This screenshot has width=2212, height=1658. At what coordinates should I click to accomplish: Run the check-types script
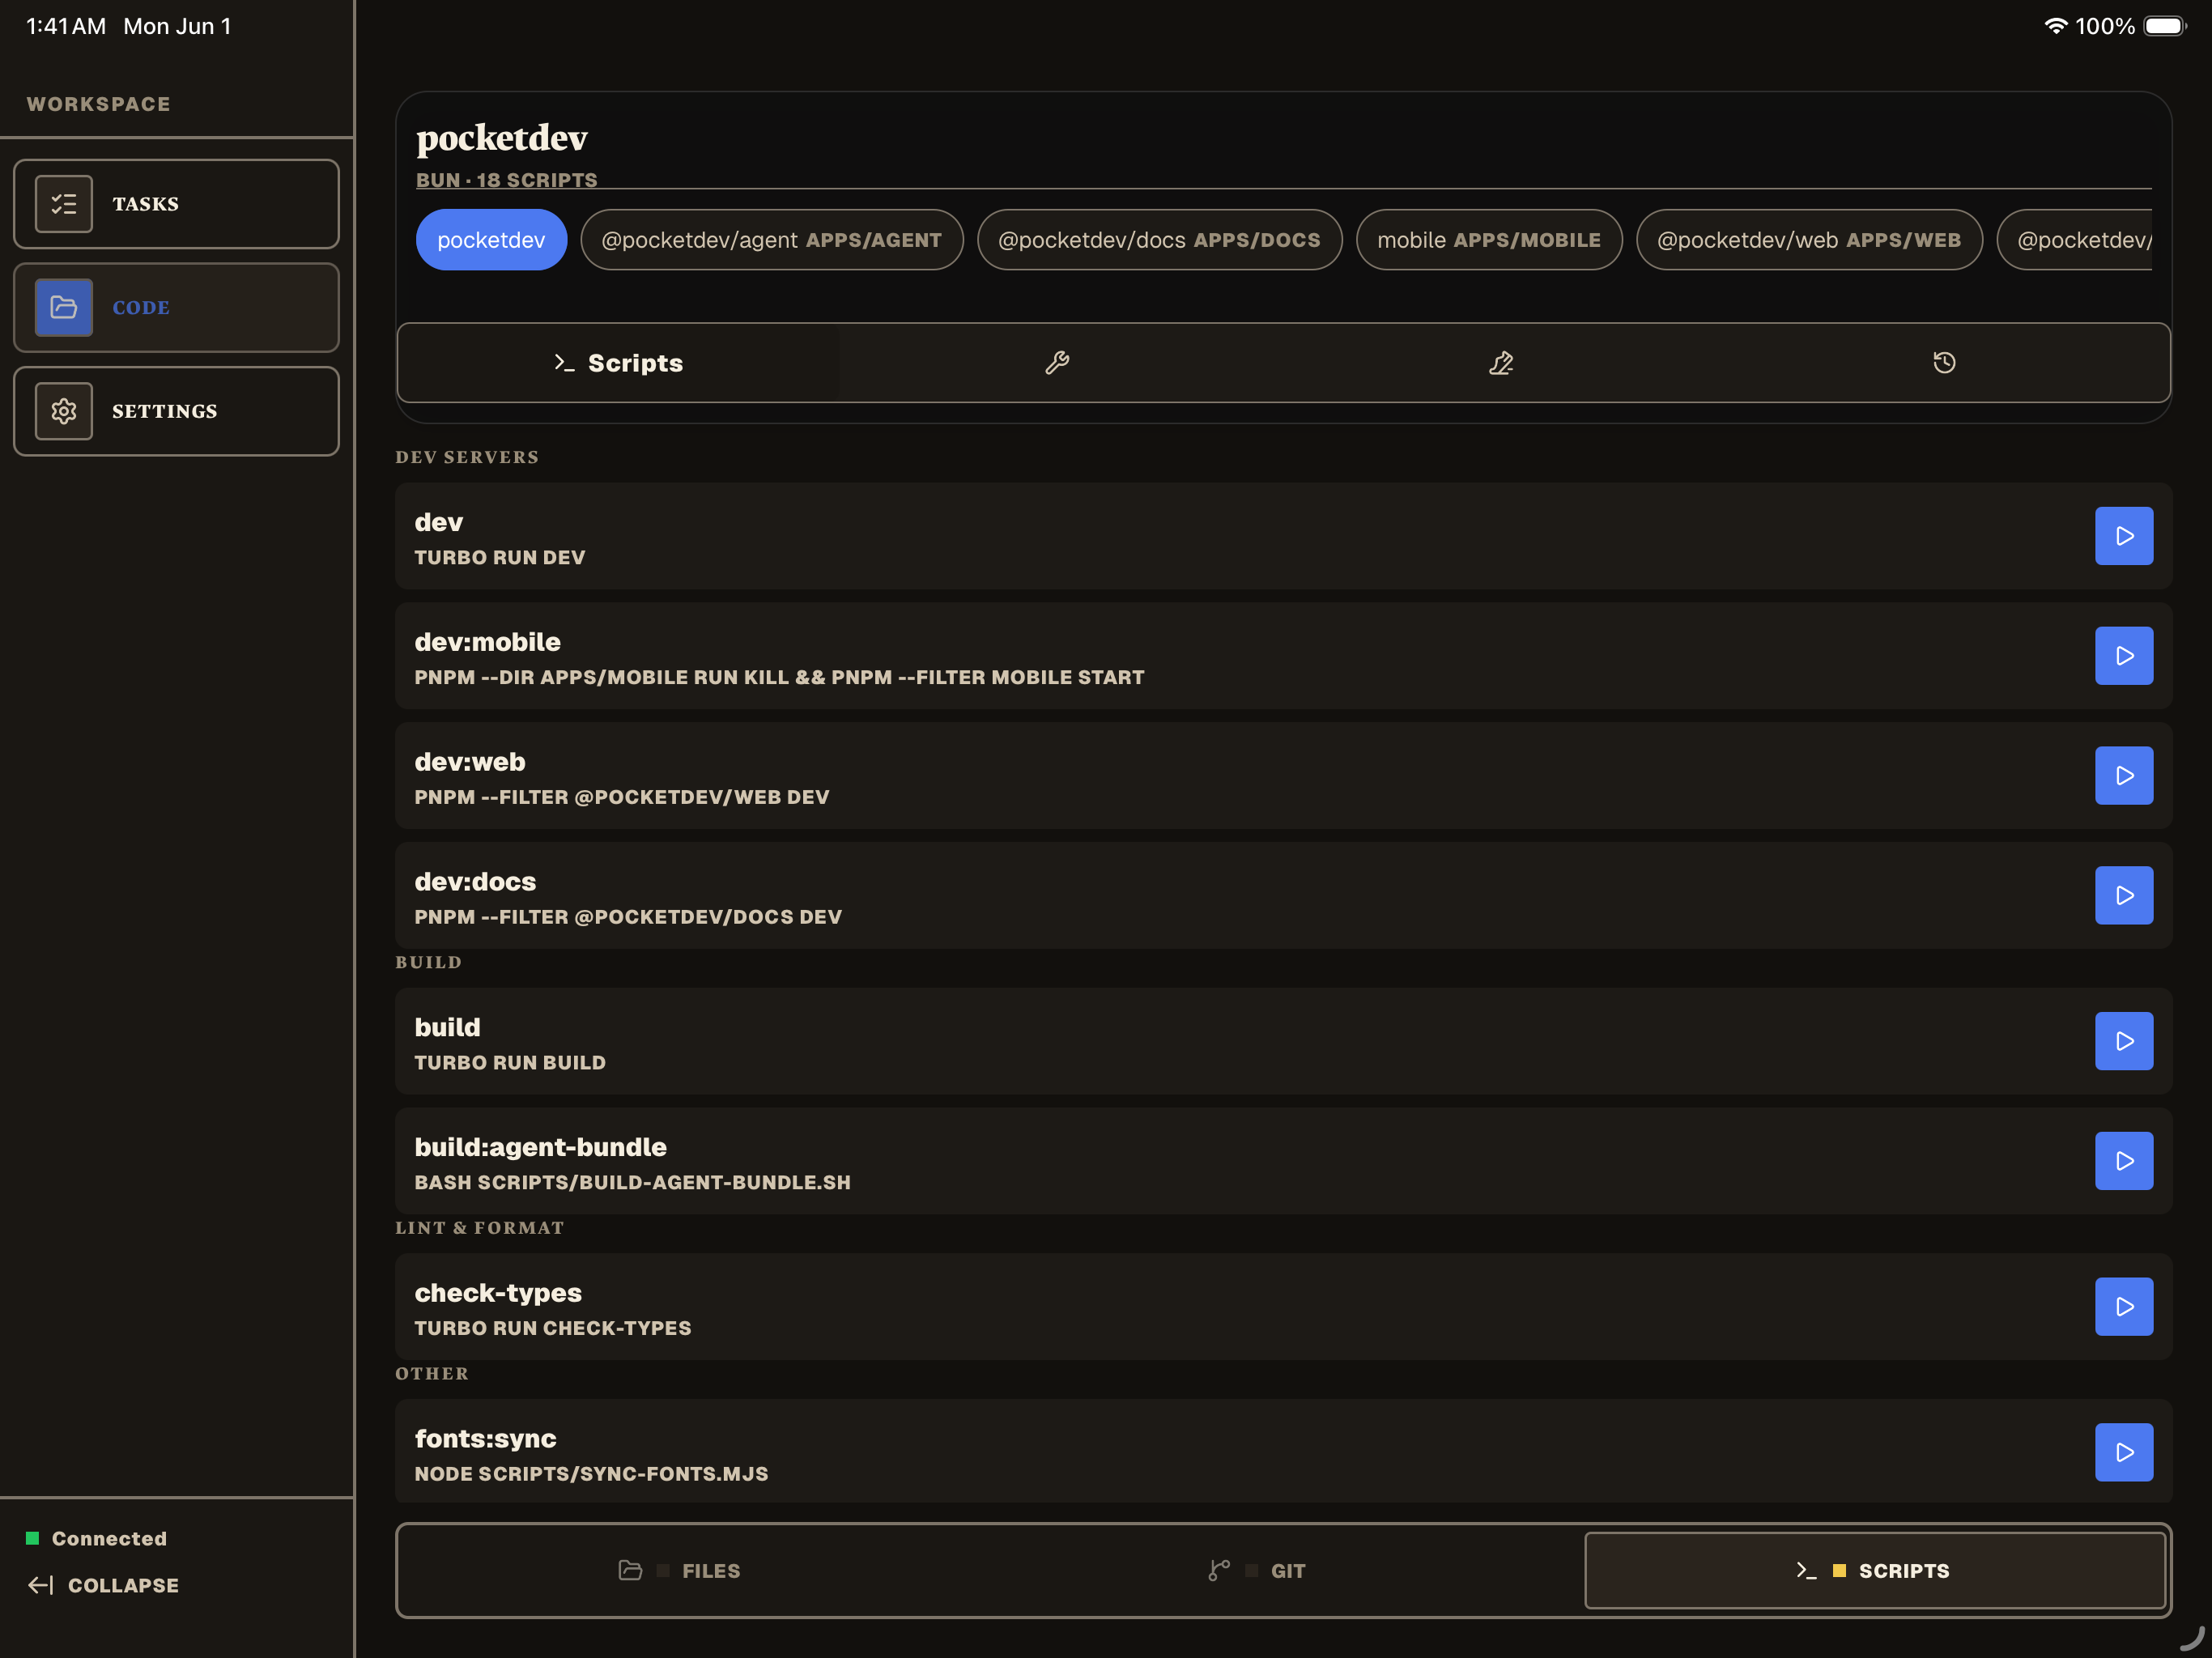[x=2123, y=1307]
